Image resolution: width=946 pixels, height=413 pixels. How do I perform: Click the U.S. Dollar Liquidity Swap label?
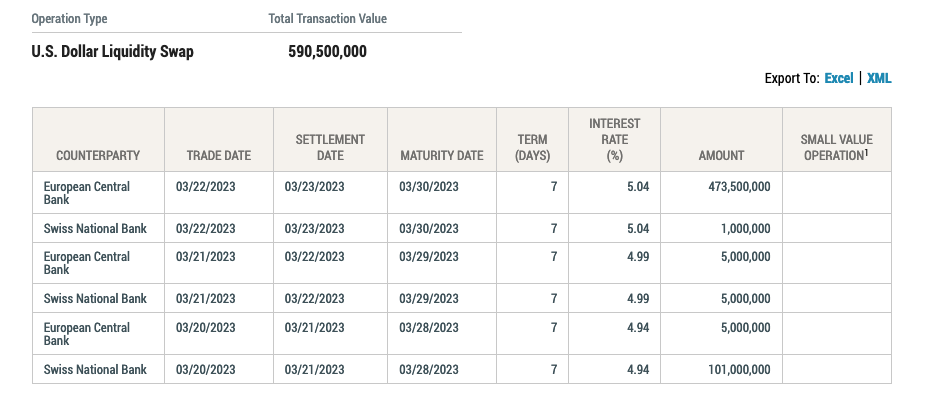(x=113, y=51)
